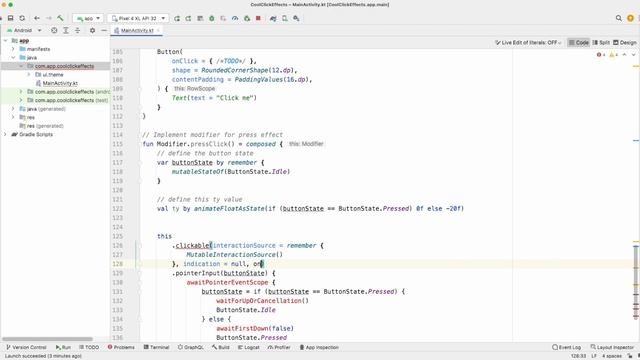Screen dimensions: 640x360
Task: Click the Collapse All icon in Project panel
Action: coord(77,30)
